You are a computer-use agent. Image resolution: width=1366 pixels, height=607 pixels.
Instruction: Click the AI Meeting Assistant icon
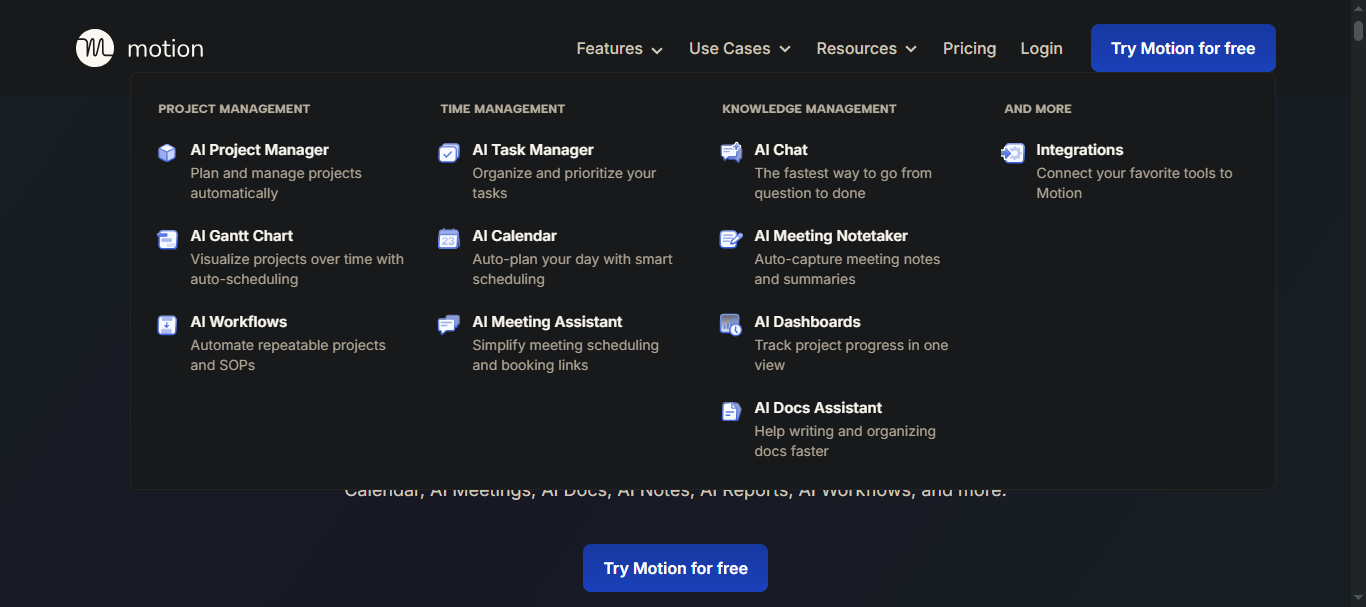point(449,325)
